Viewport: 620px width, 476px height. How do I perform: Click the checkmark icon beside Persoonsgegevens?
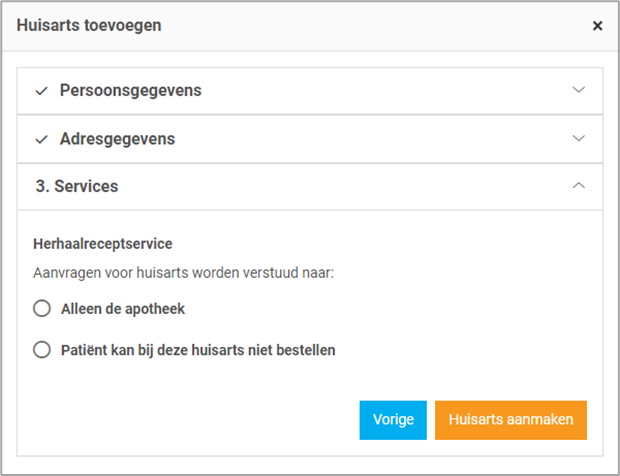coord(41,90)
